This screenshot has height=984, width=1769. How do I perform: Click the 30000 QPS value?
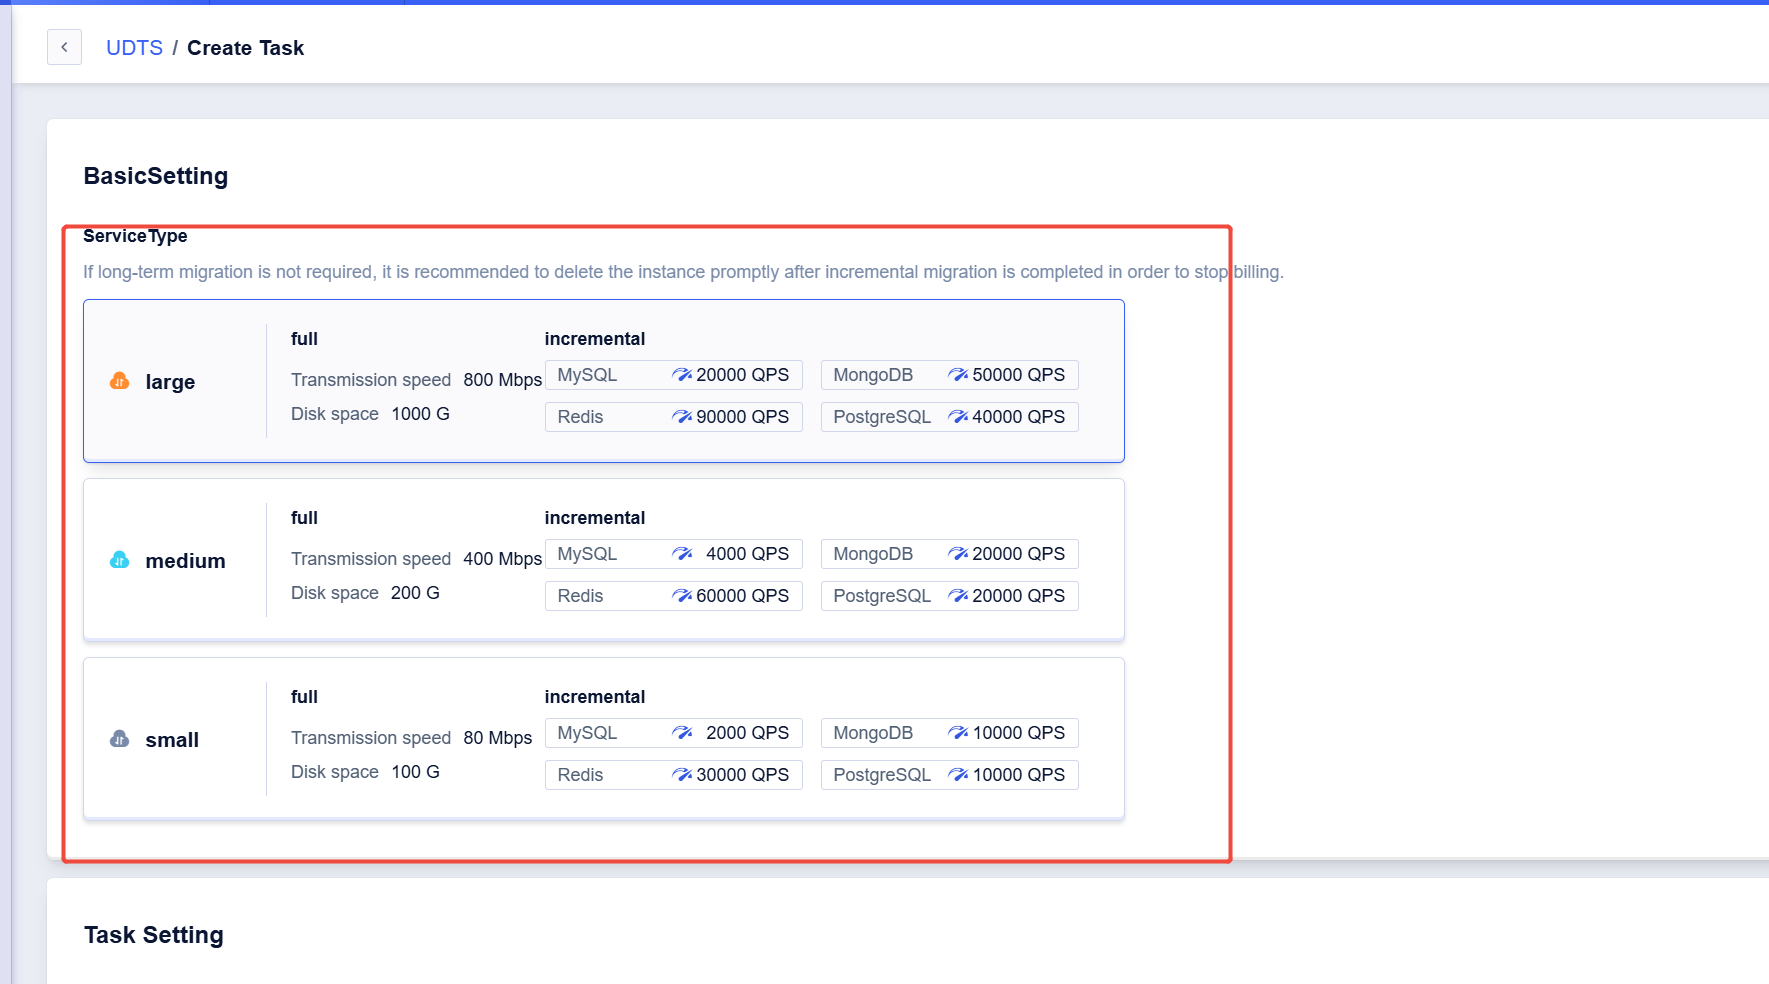click(743, 775)
